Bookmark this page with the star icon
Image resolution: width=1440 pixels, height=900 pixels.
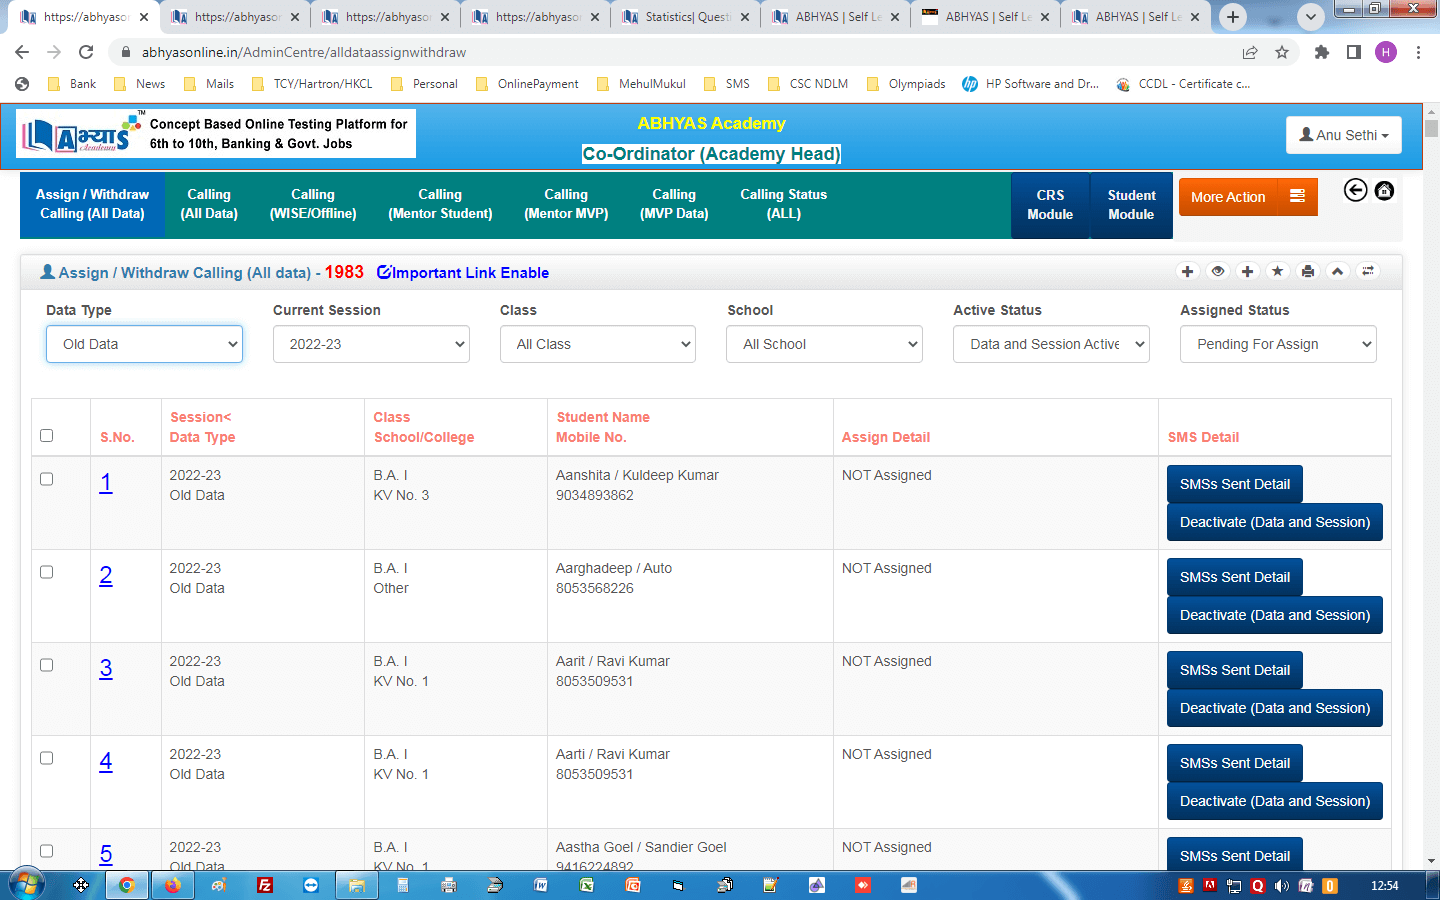[x=1282, y=52]
